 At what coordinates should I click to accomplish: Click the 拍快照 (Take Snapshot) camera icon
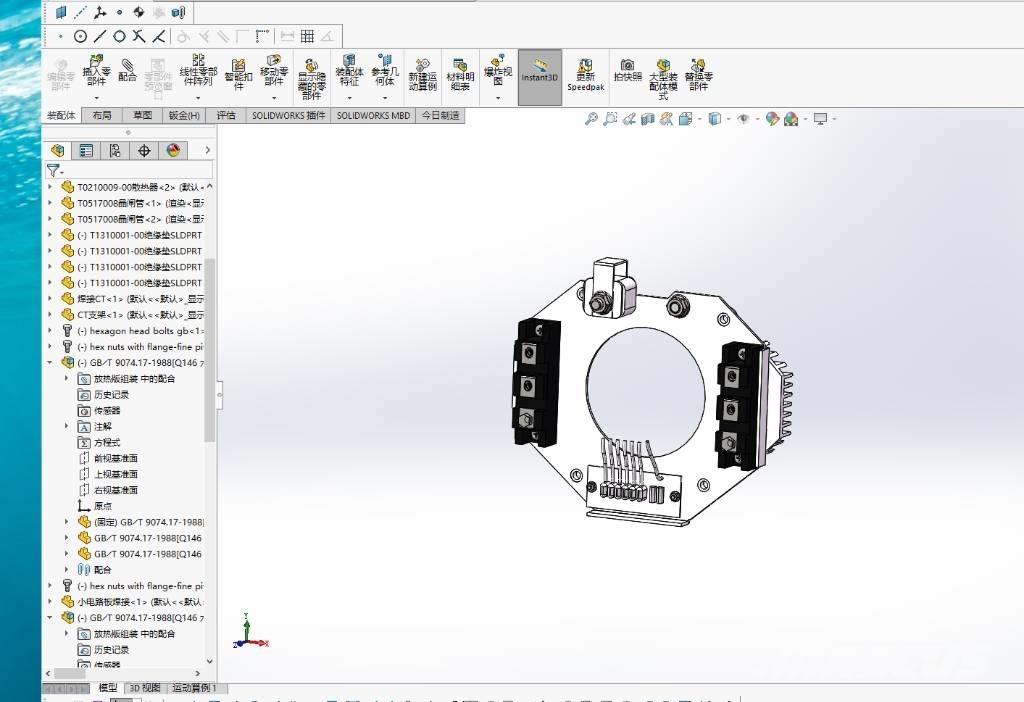coord(627,69)
